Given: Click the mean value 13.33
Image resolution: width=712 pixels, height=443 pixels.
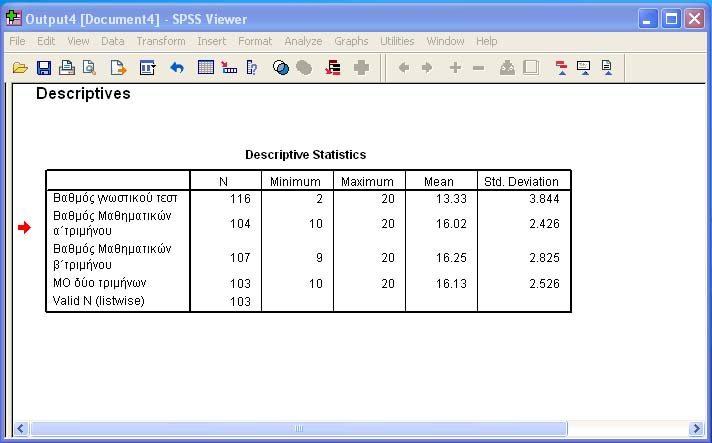Looking at the screenshot, I should click(451, 198).
